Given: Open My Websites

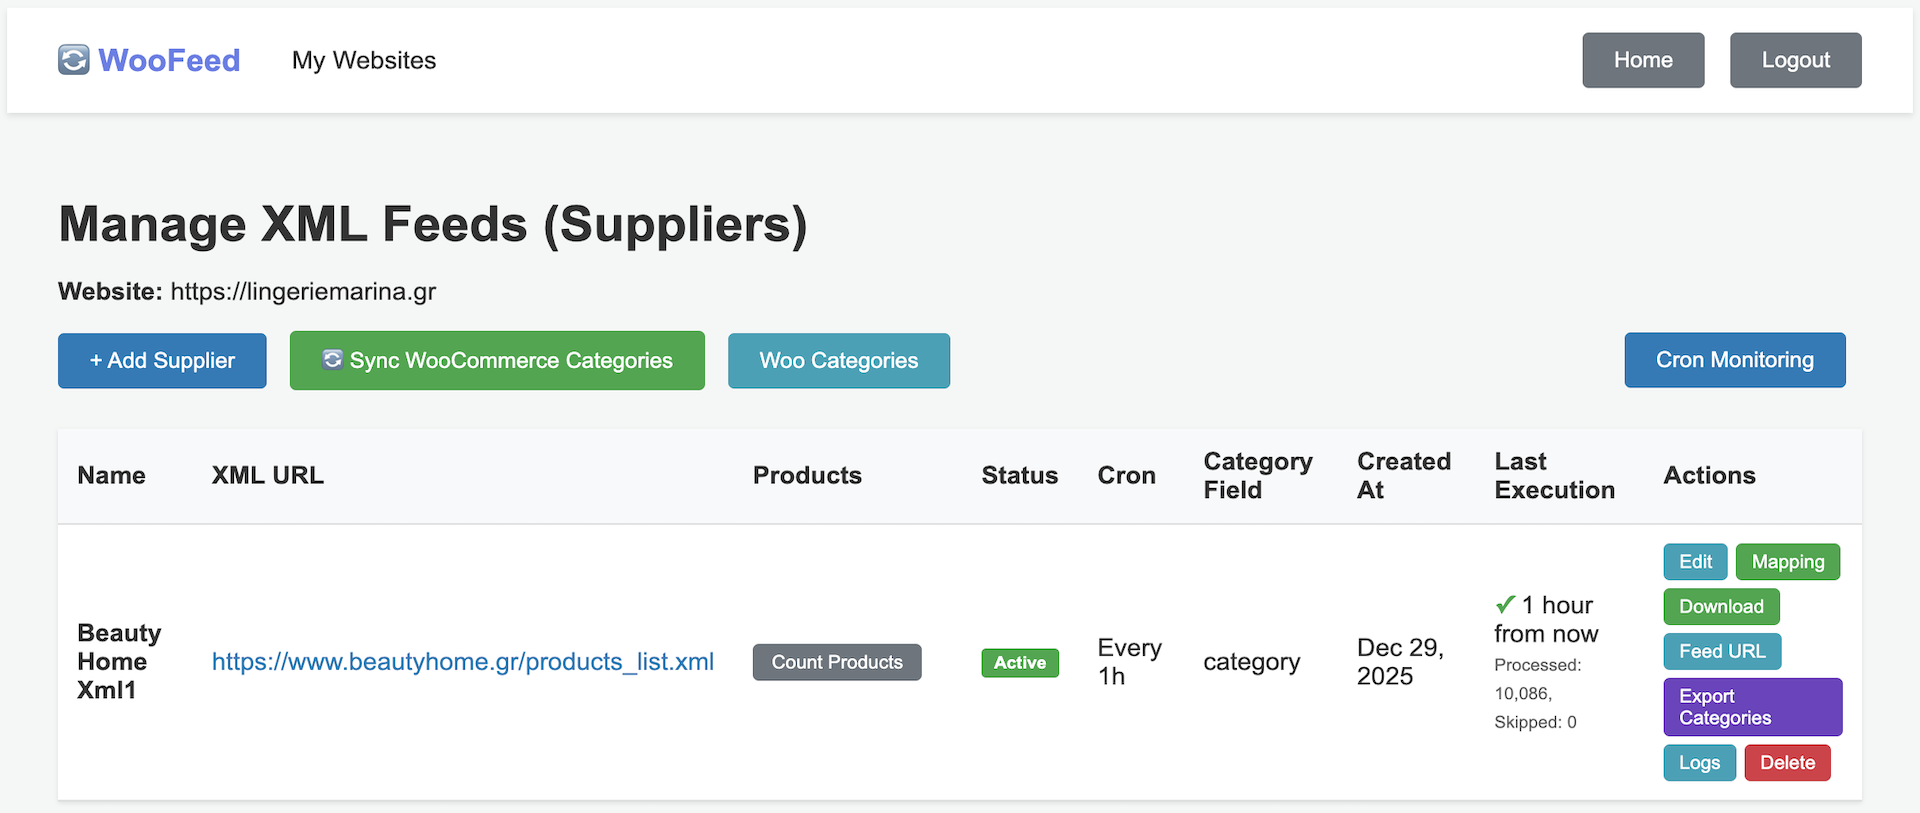Looking at the screenshot, I should coord(363,60).
